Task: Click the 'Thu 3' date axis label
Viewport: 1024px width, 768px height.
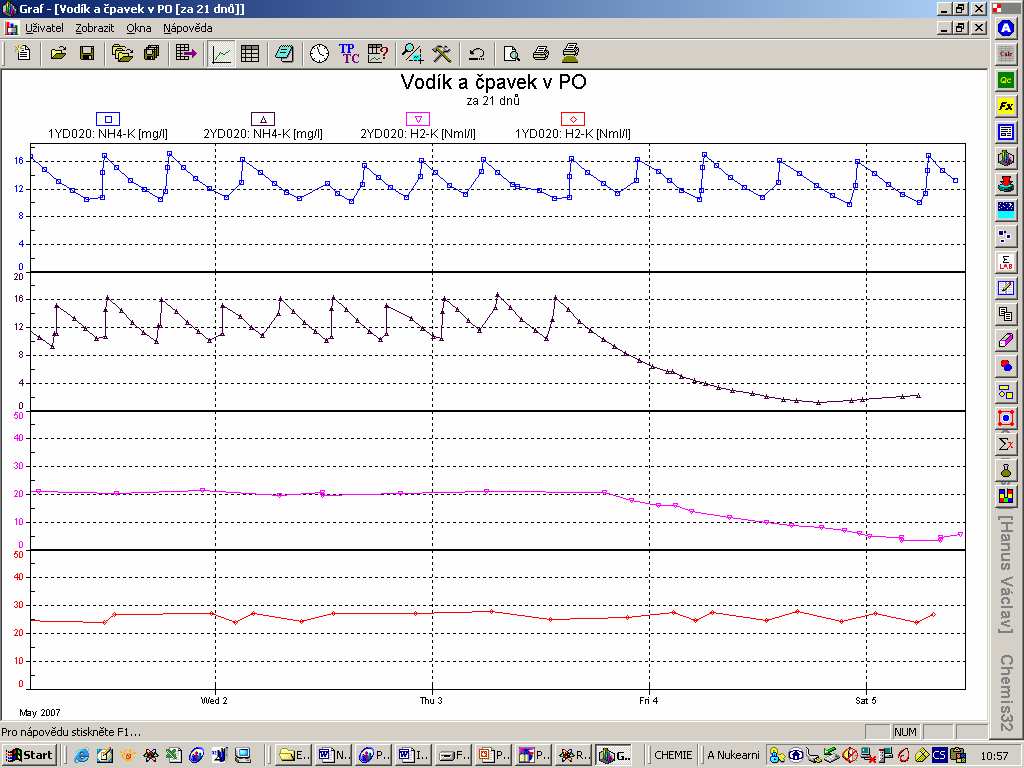Action: coord(431,701)
